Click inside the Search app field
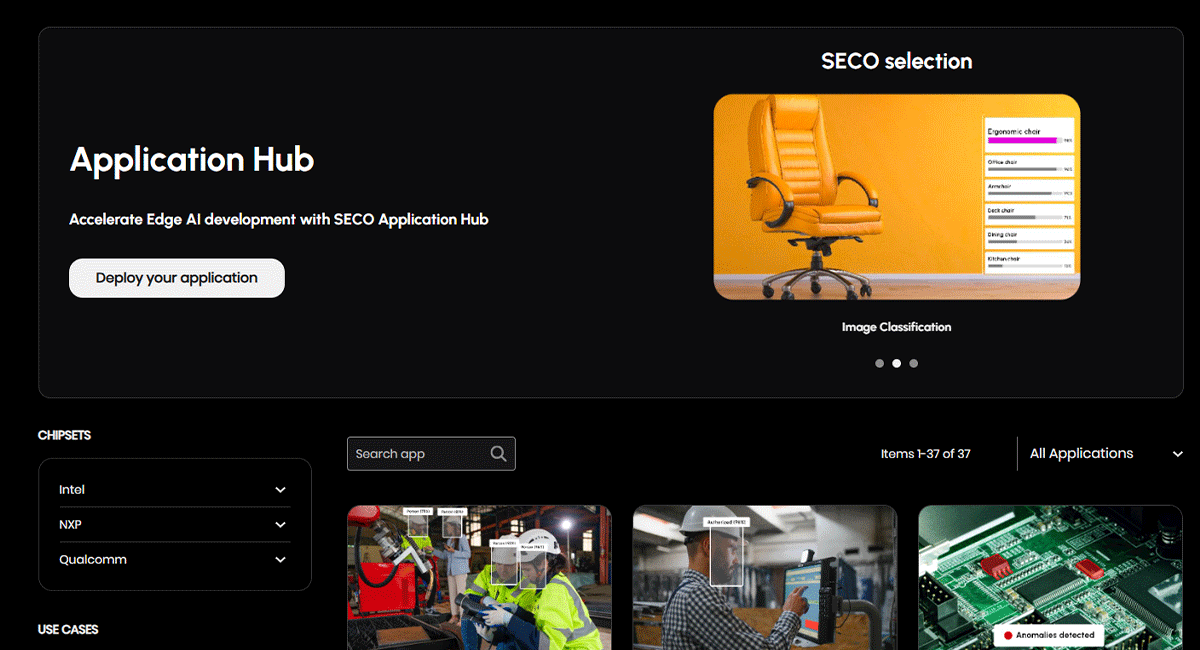This screenshot has height=650, width=1200. 420,453
